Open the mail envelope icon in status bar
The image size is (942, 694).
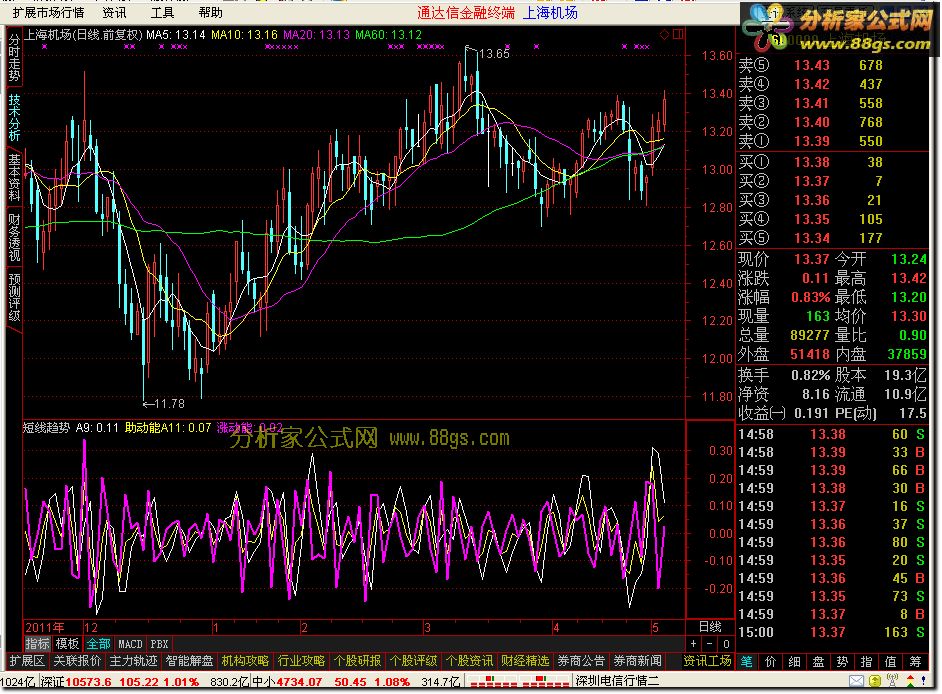tap(857, 681)
